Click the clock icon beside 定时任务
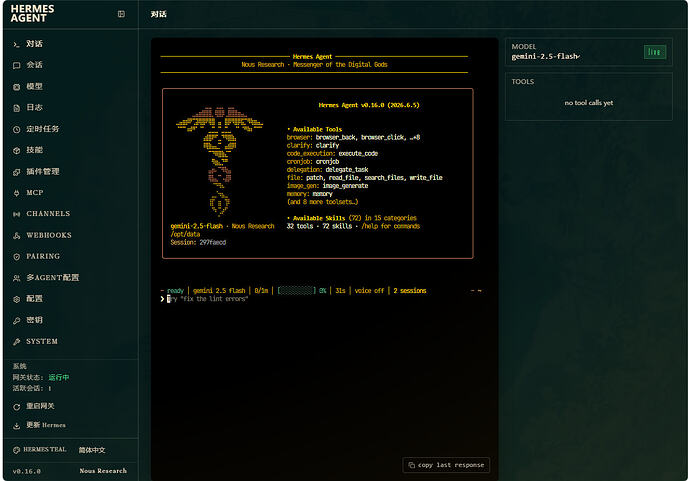Screen dimensions: 690x481 16,129
